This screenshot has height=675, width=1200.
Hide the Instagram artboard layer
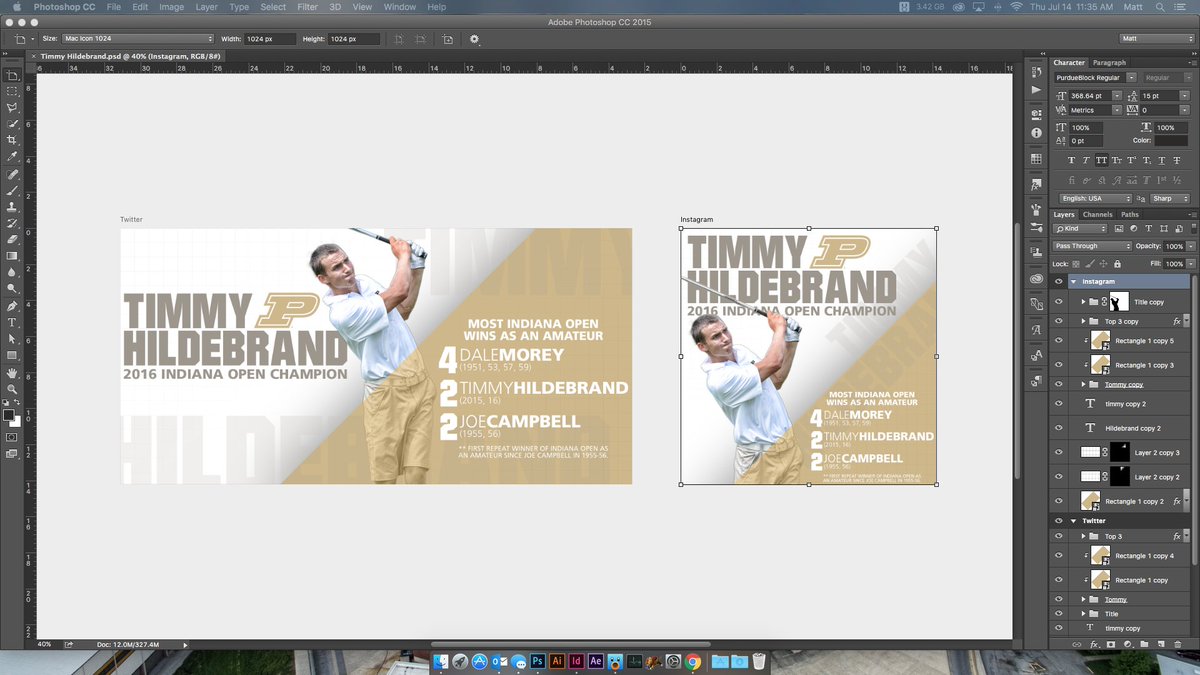[x=1059, y=282]
